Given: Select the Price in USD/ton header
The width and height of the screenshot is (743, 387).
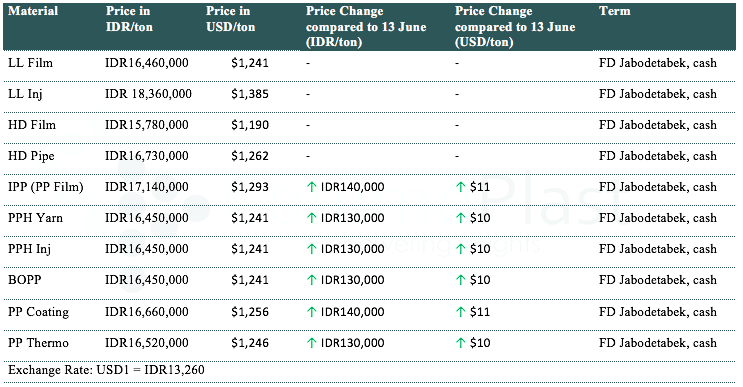Looking at the screenshot, I should tap(230, 19).
